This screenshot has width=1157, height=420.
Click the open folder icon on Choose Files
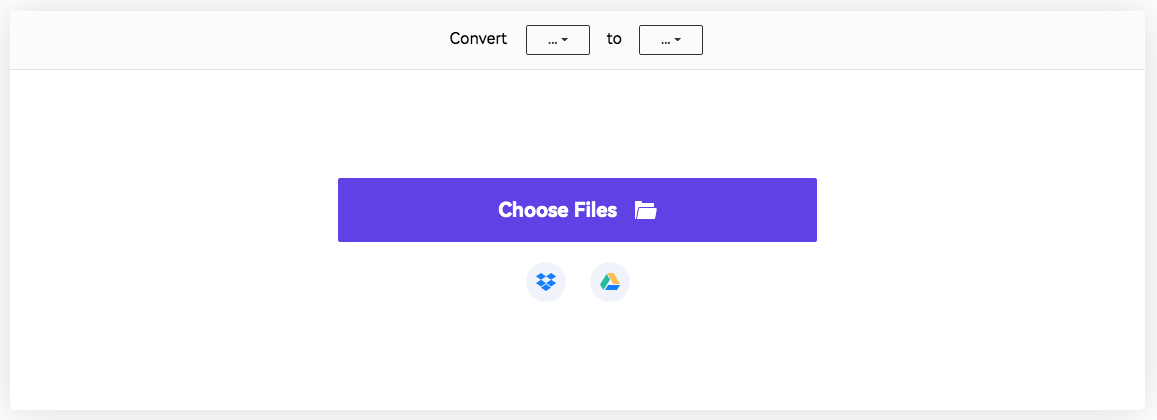(x=646, y=210)
